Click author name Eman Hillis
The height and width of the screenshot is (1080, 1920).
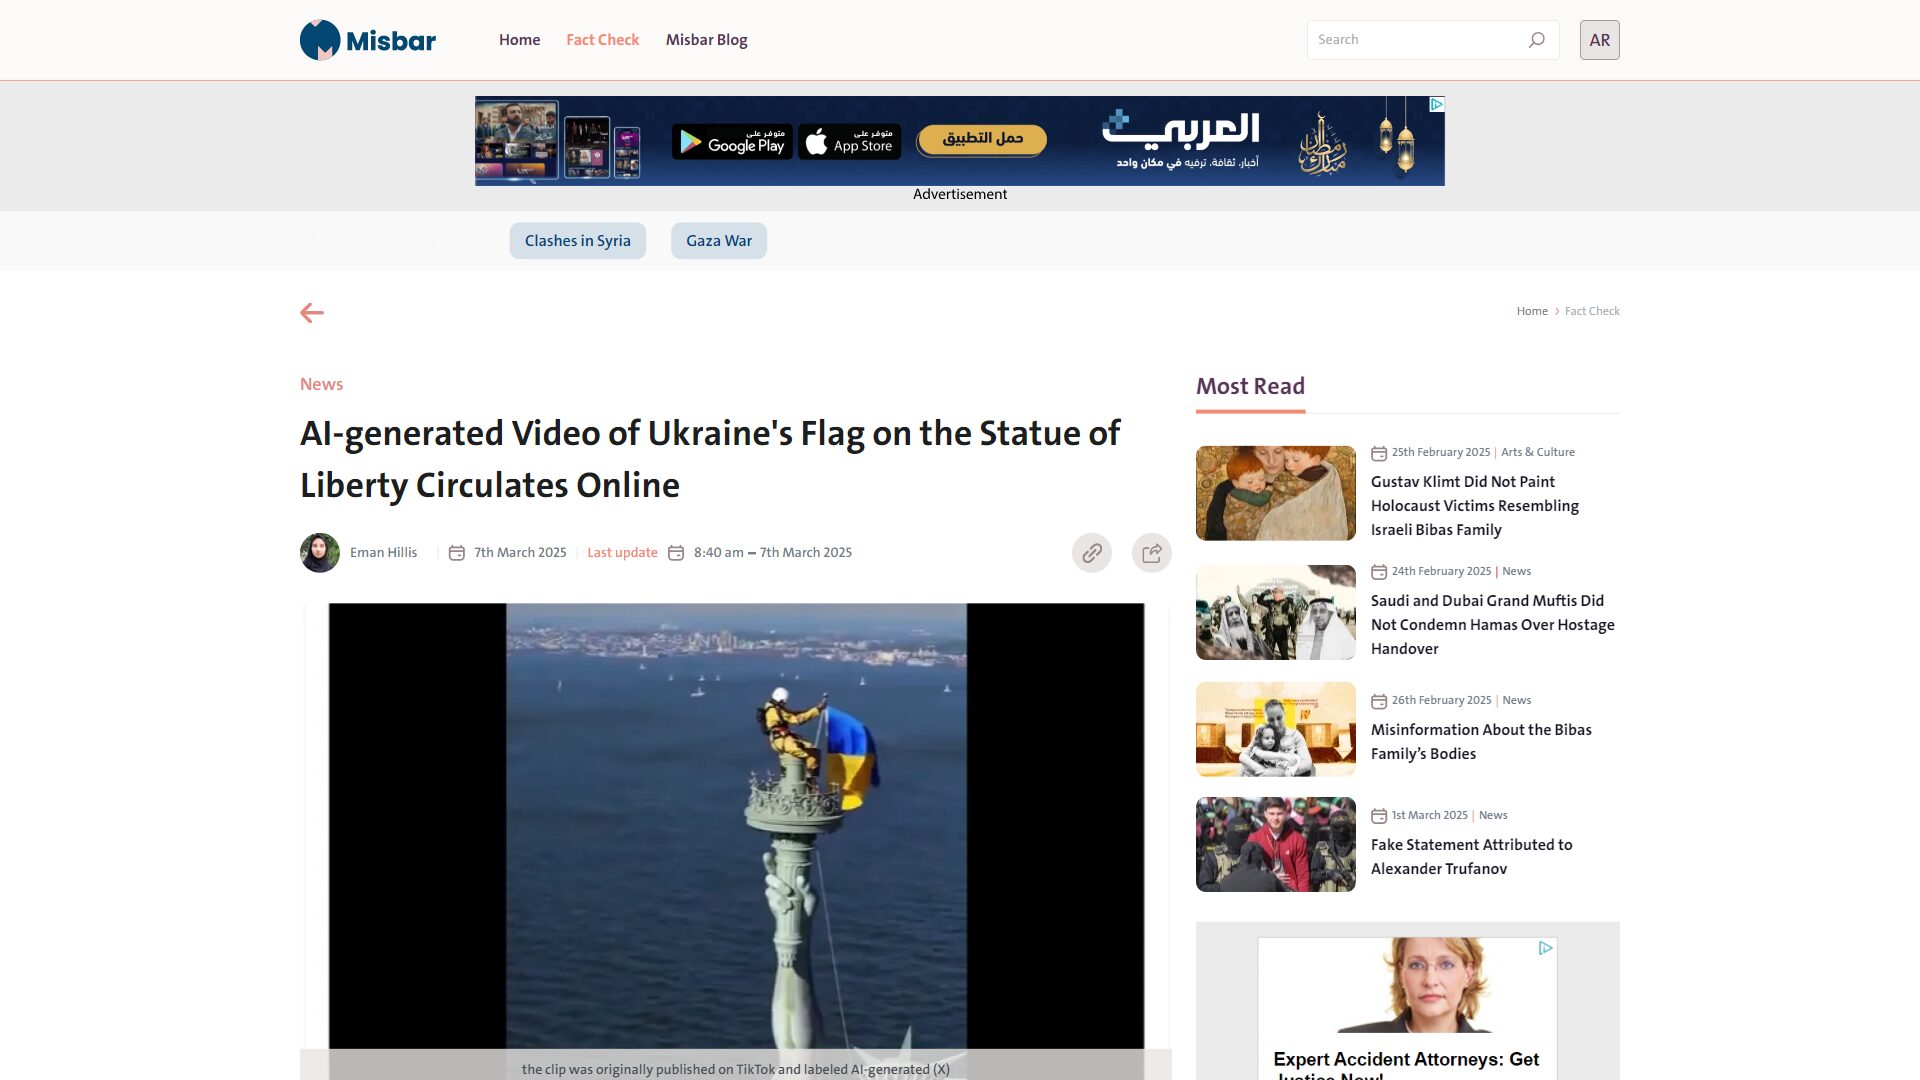(x=383, y=552)
